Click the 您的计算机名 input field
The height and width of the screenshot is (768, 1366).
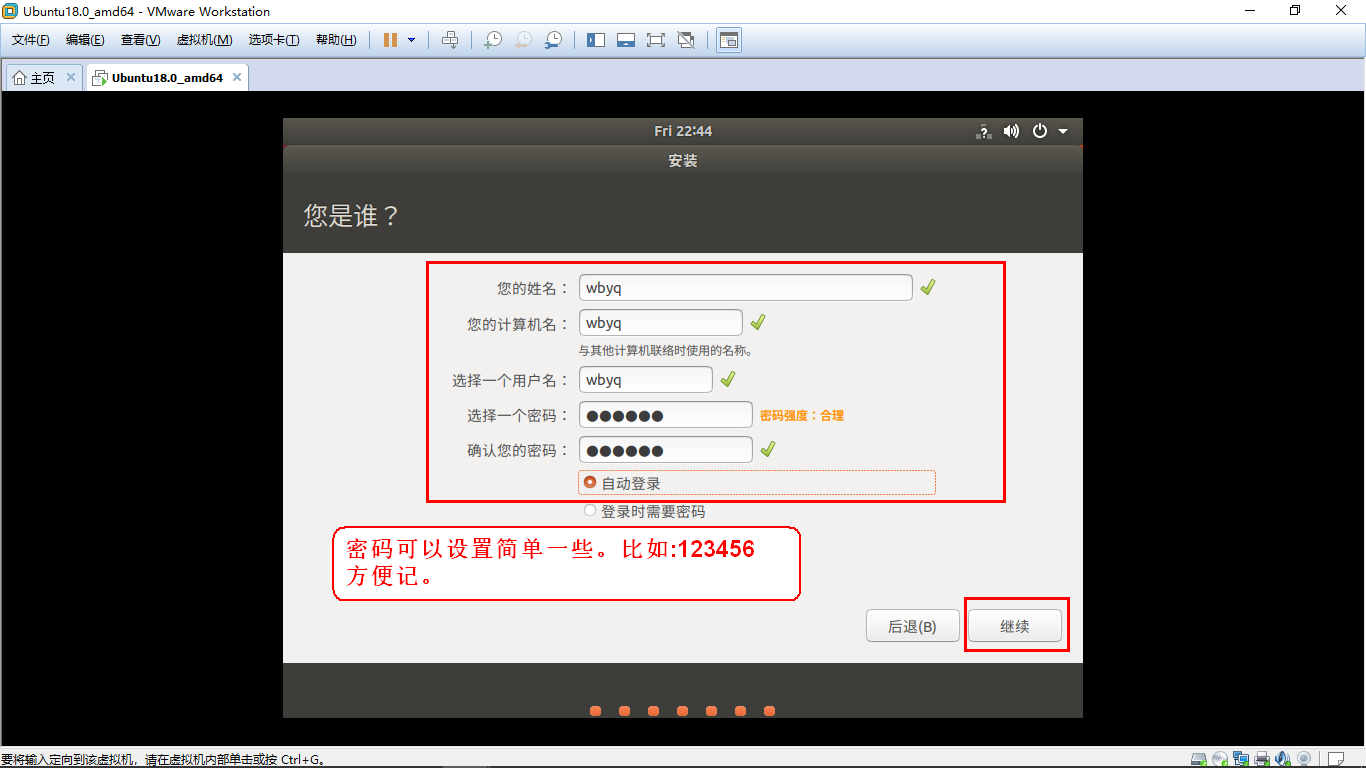click(661, 323)
